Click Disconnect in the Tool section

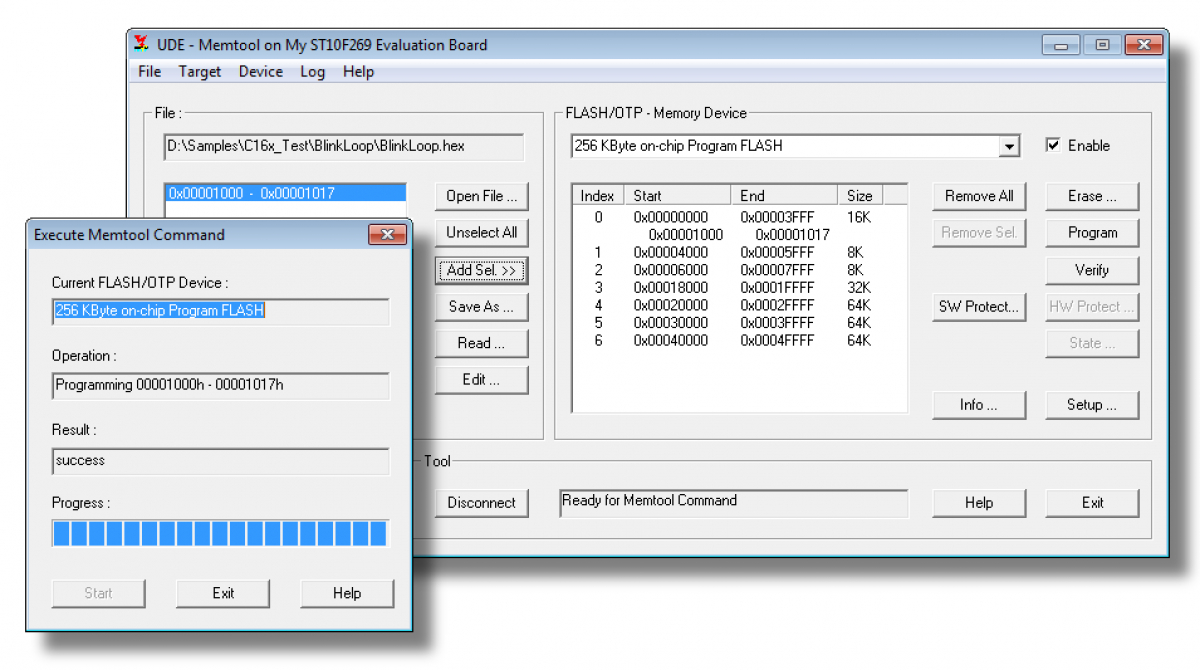[x=481, y=503]
